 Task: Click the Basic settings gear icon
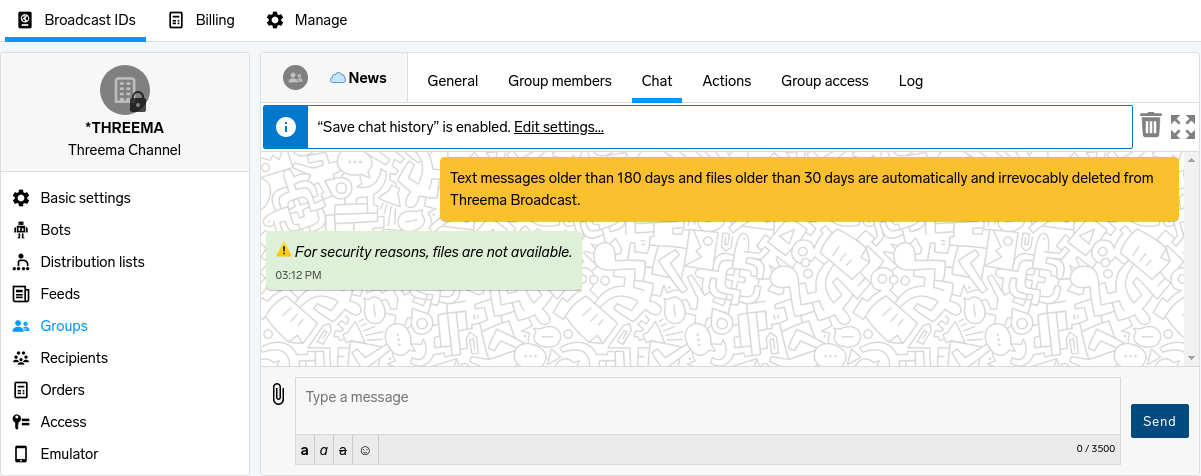pyautogui.click(x=20, y=198)
